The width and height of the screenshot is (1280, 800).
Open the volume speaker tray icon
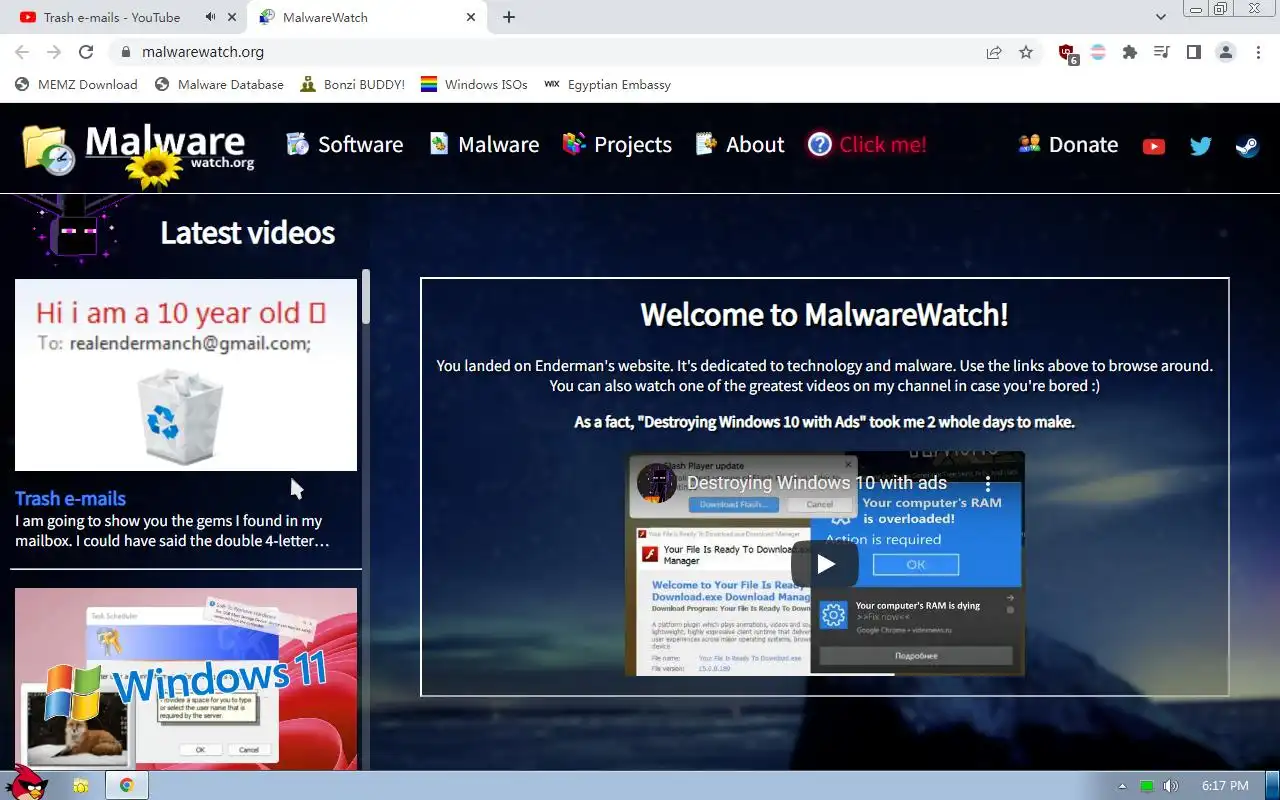[x=1171, y=786]
